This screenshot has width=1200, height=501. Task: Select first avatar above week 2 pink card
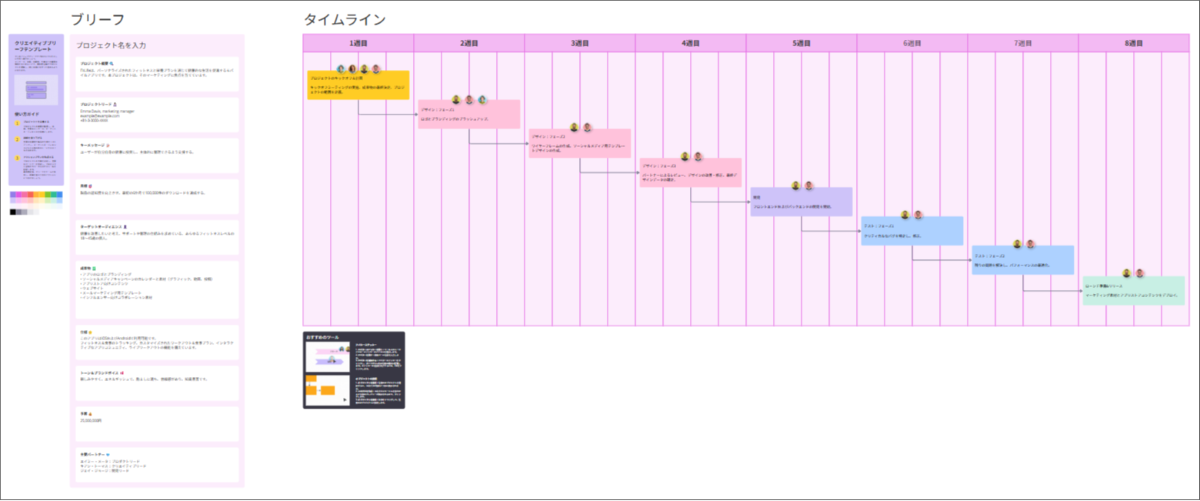tap(457, 99)
